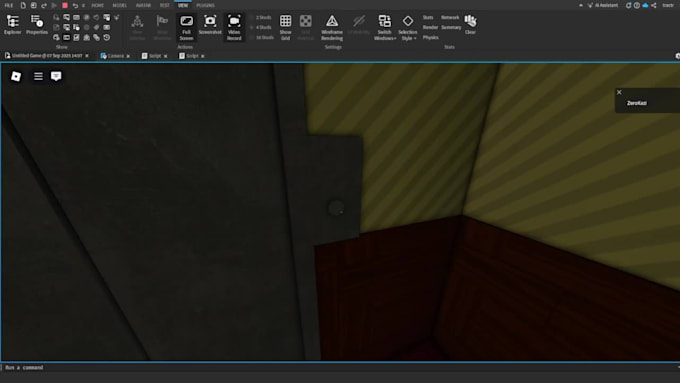
Task: Open the FILE menu
Action: click(x=9, y=5)
